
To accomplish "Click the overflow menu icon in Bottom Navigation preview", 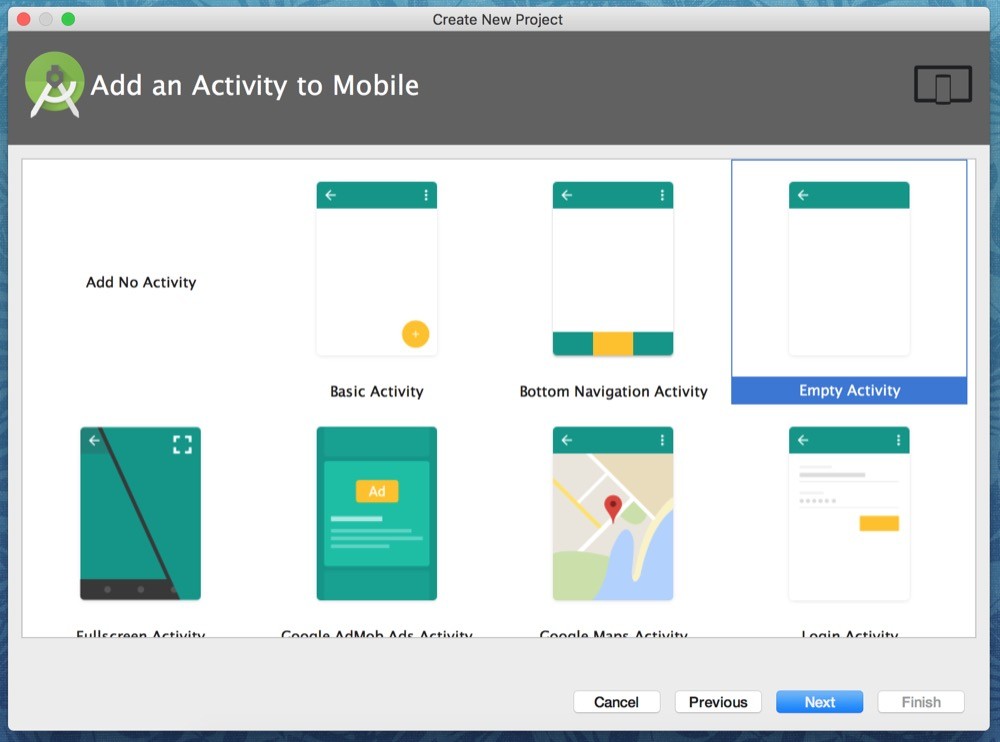I will [662, 195].
